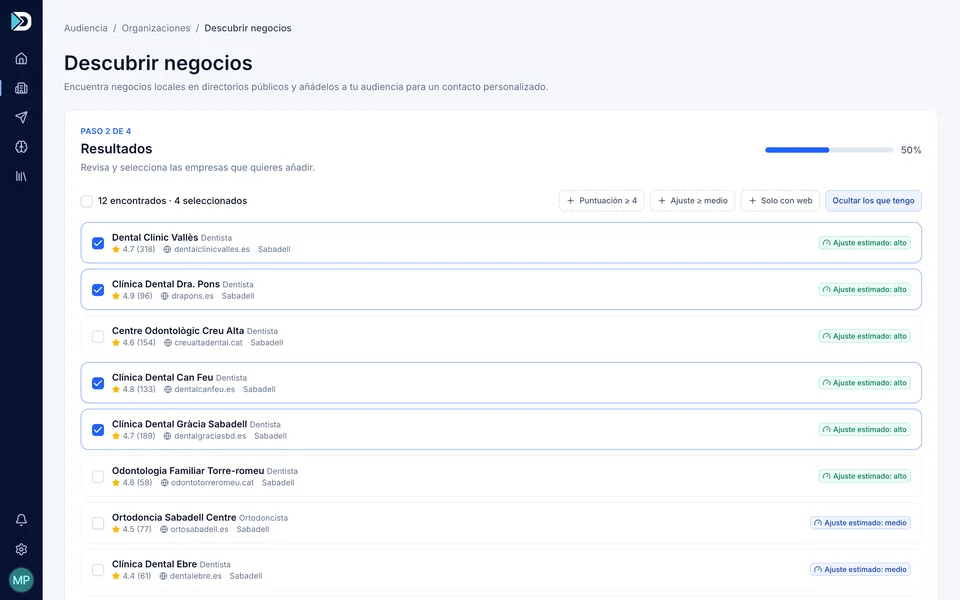Click the dentalgraciasbd.es website text
The width and height of the screenshot is (960, 600).
pyautogui.click(x=210, y=437)
